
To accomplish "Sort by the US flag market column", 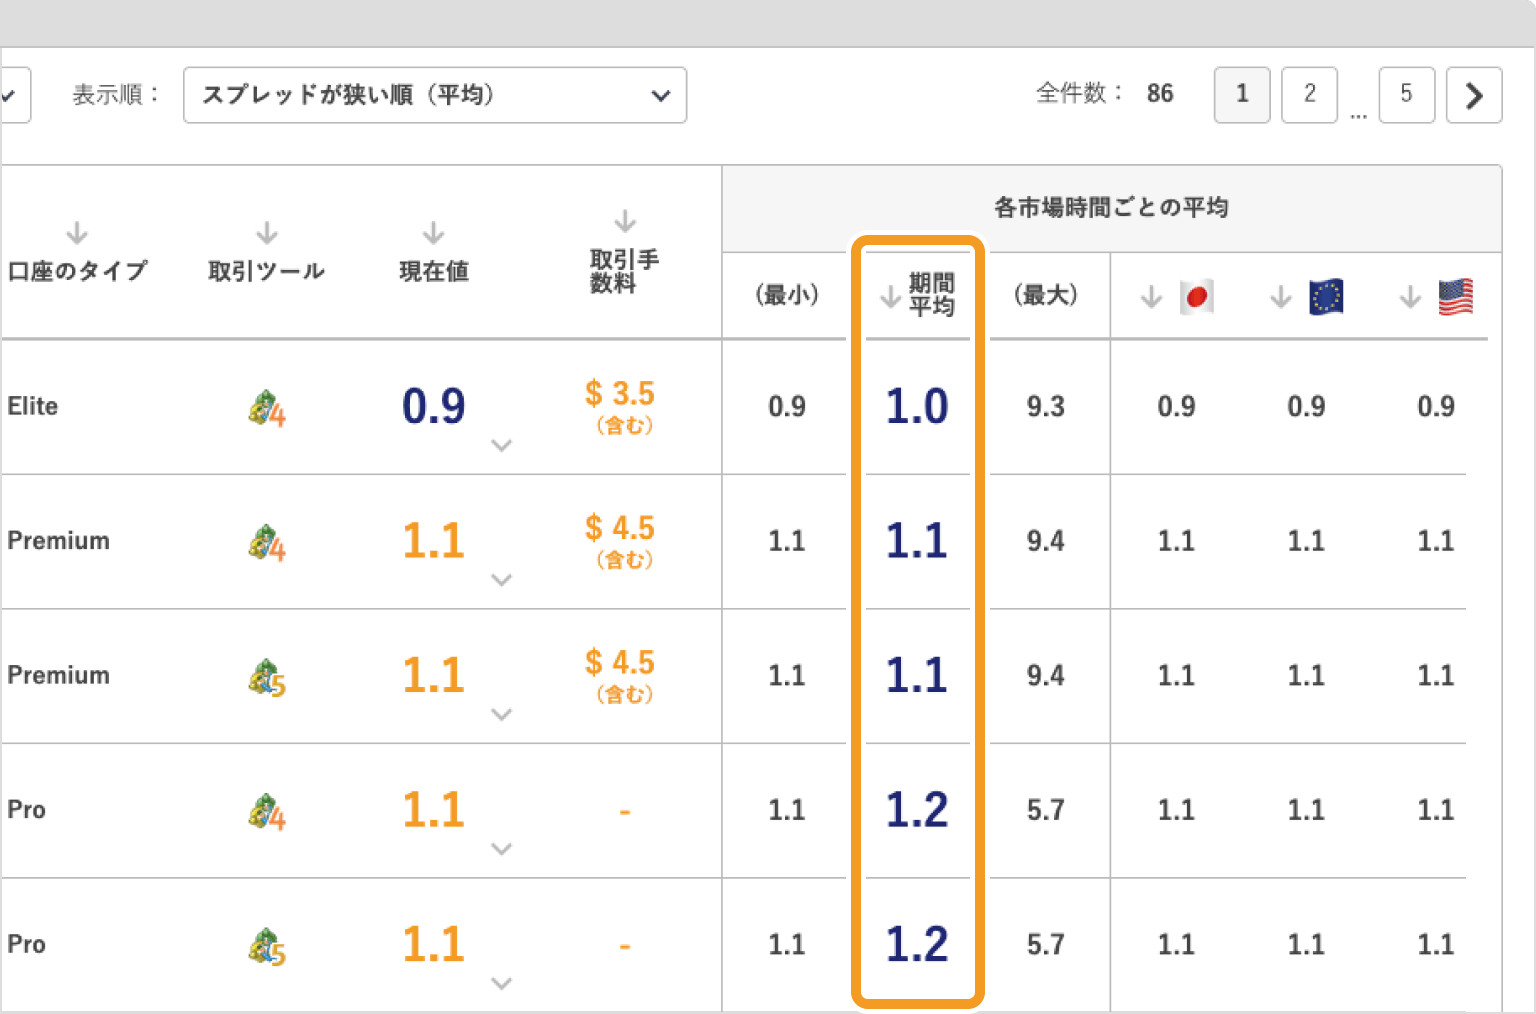I will coord(1410,297).
